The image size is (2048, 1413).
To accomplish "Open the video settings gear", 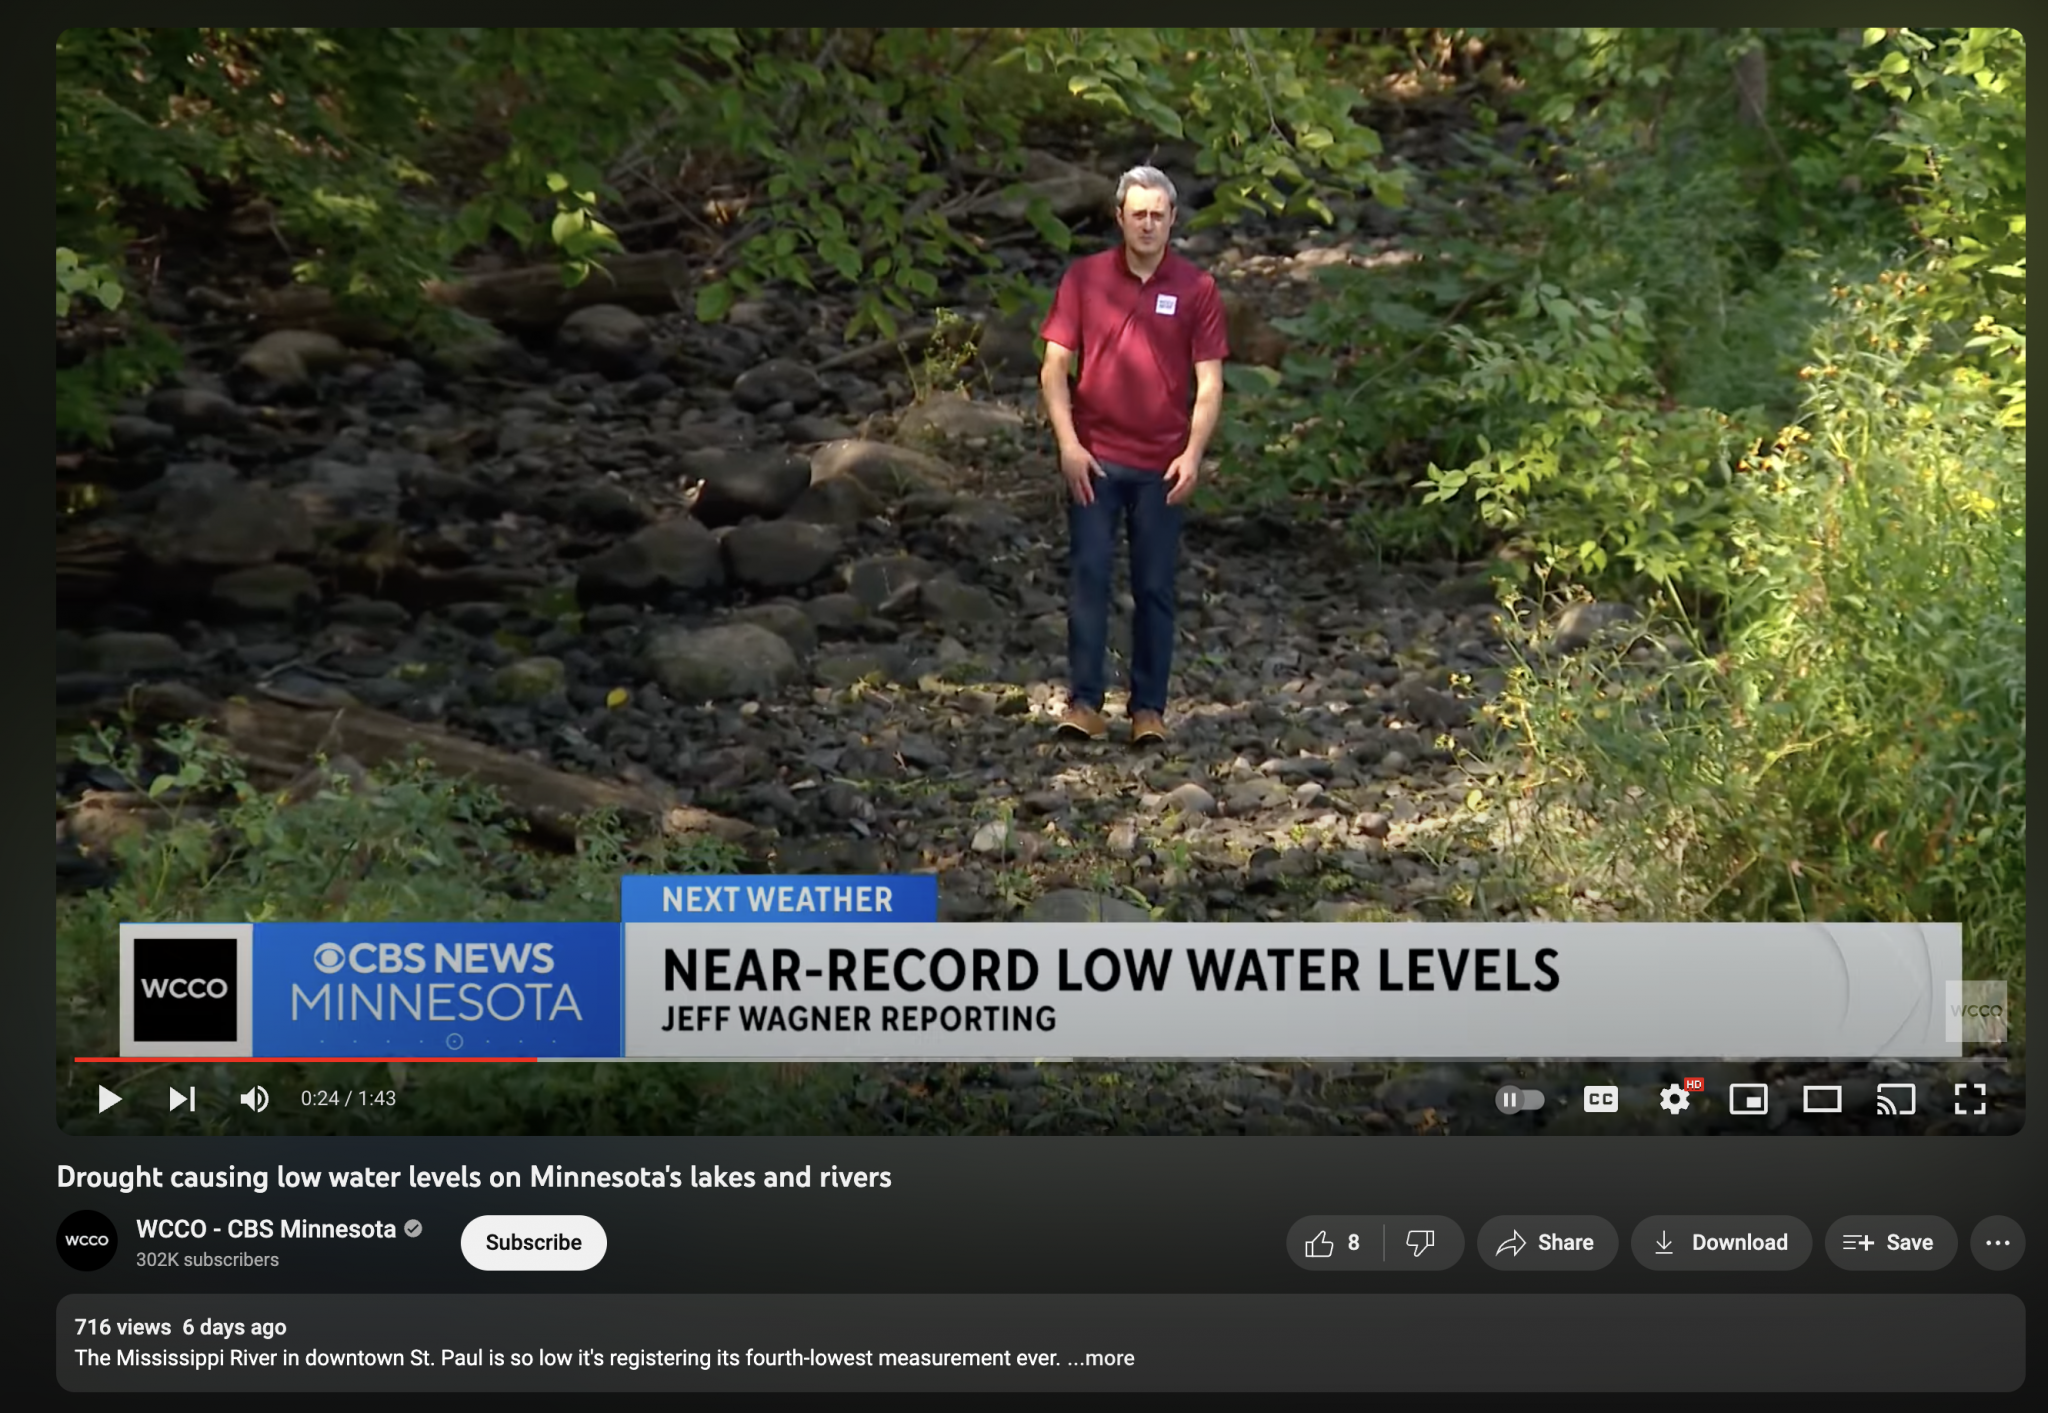I will [x=1675, y=1099].
